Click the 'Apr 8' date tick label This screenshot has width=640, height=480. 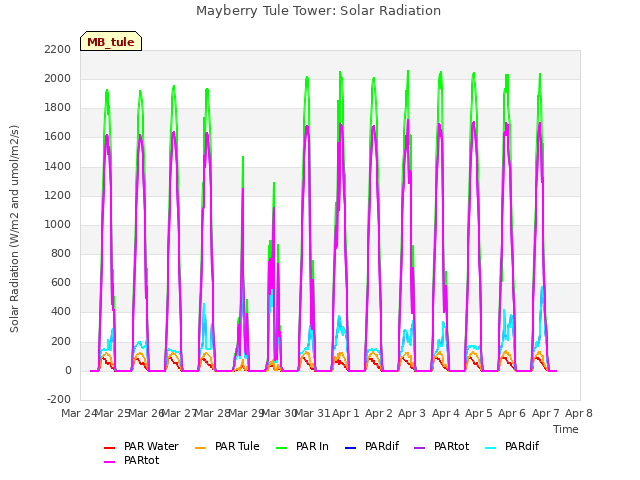click(x=579, y=413)
